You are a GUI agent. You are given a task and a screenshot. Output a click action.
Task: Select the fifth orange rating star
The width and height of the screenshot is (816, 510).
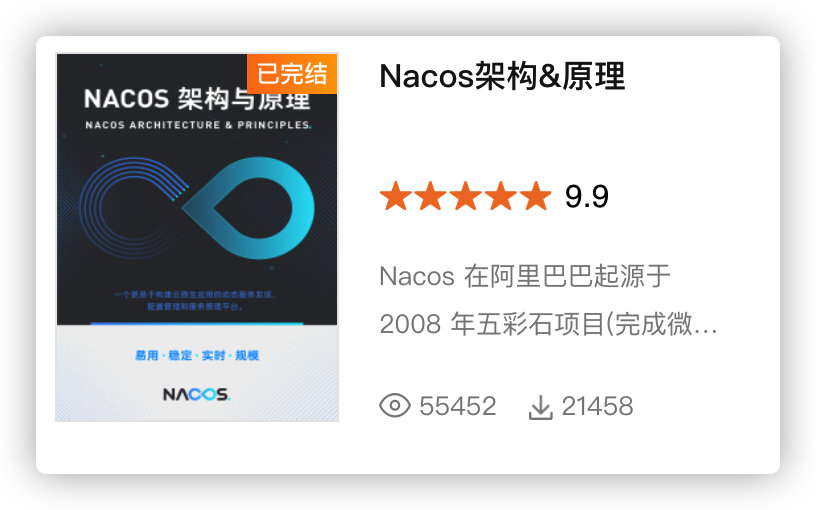point(536,196)
